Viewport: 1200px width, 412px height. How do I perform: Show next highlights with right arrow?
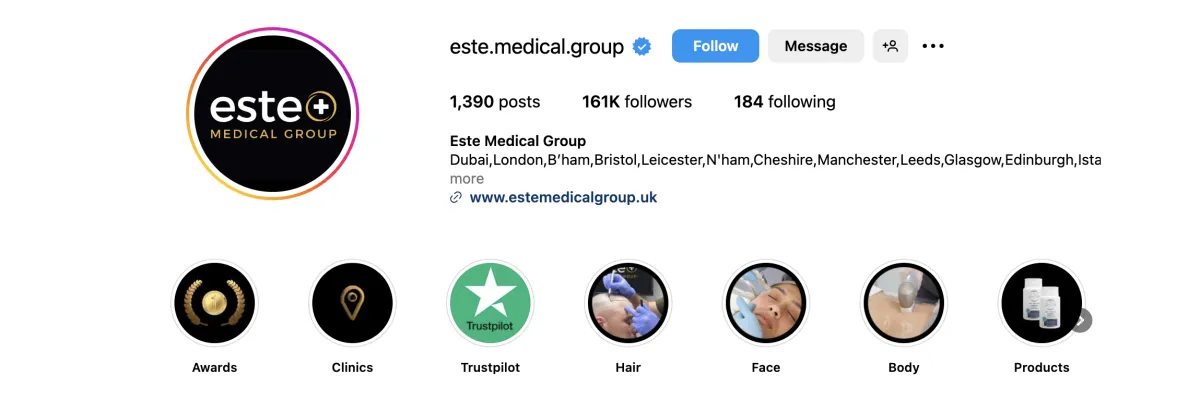tap(1080, 321)
